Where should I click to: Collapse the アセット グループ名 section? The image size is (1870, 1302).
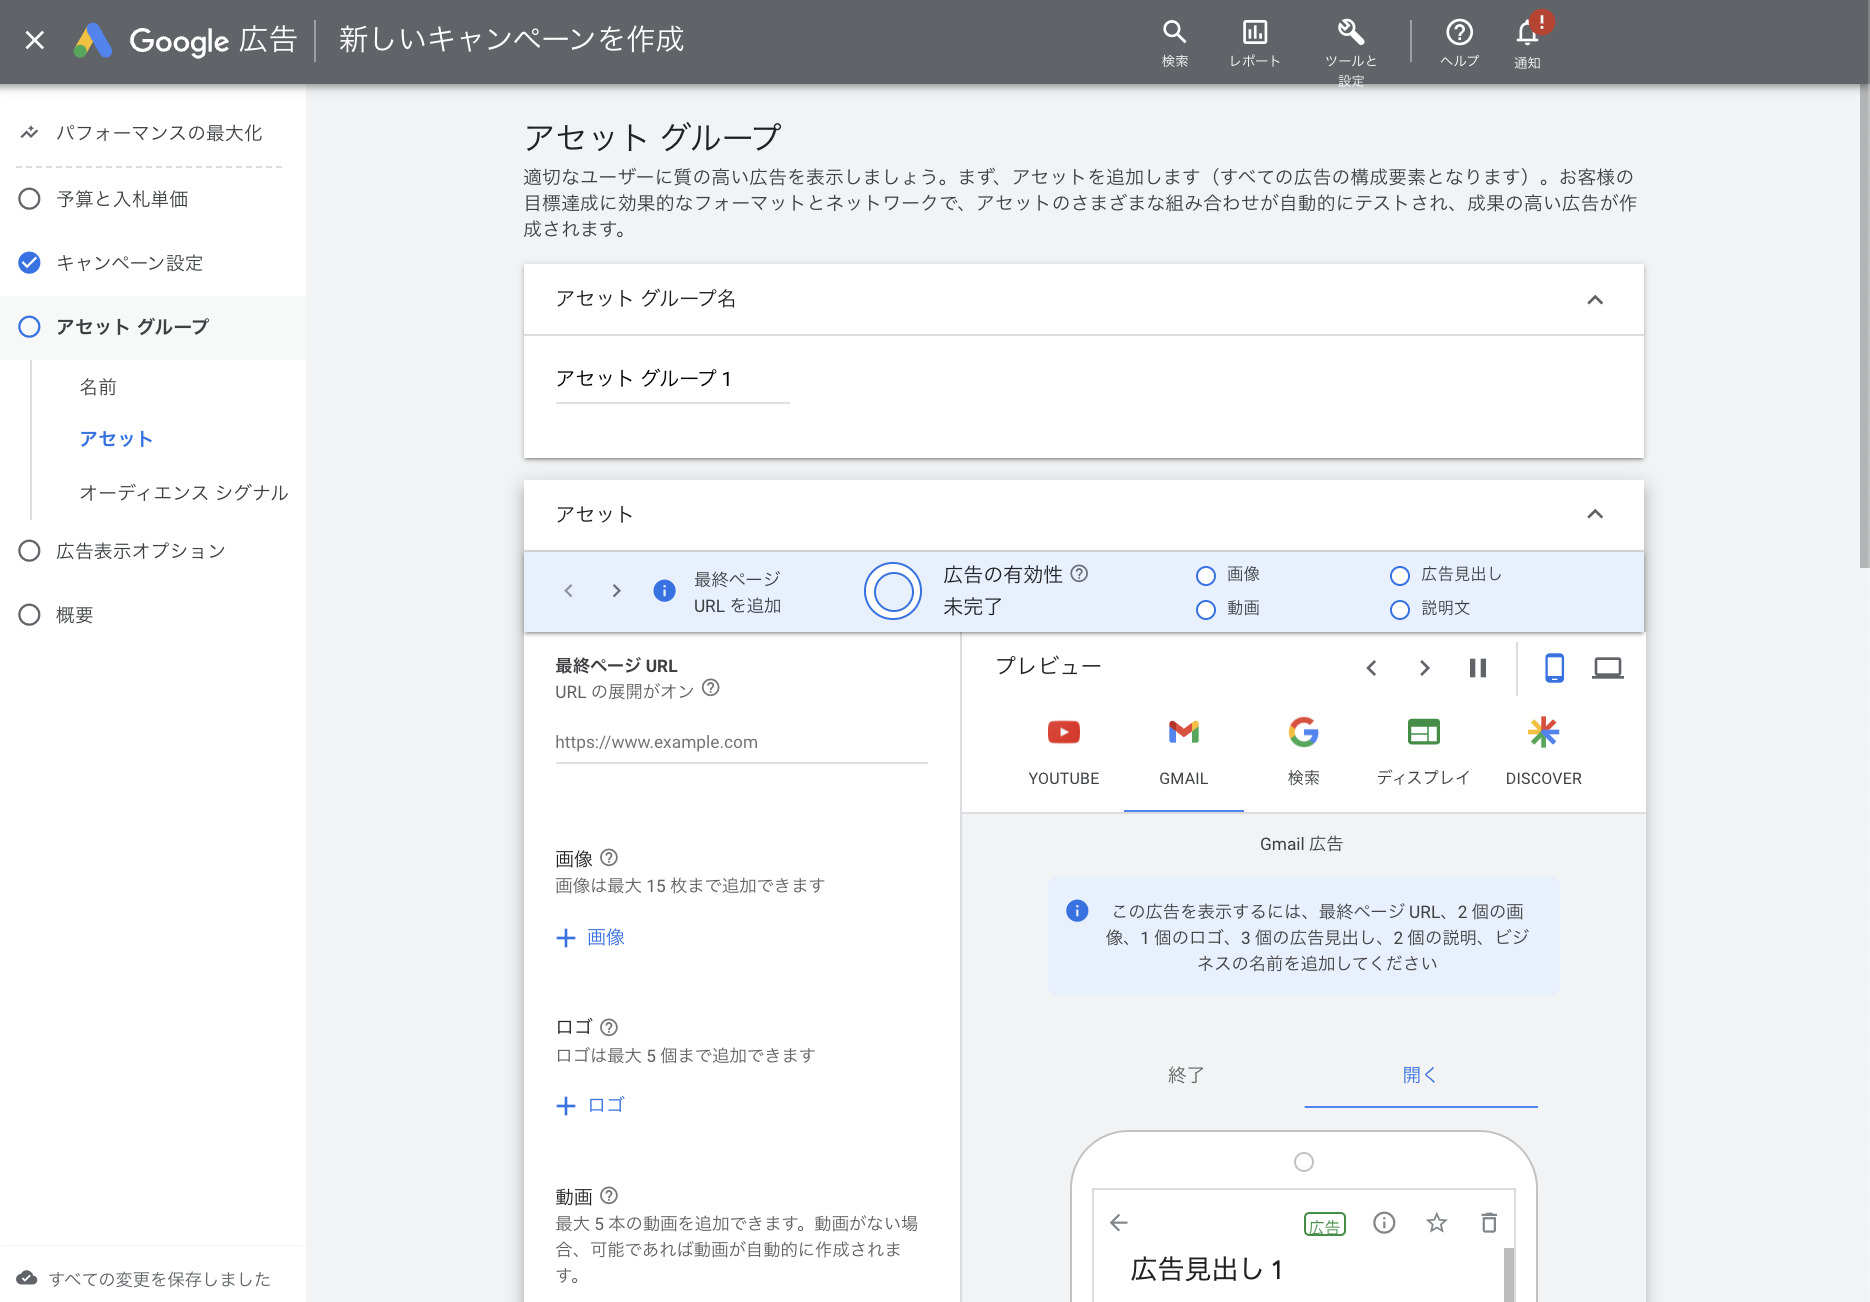pyautogui.click(x=1596, y=299)
